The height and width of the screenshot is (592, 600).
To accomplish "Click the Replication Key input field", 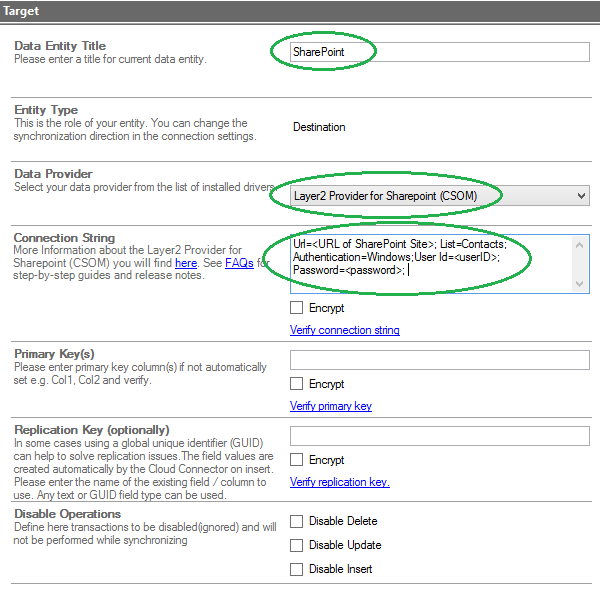I will tap(438, 436).
